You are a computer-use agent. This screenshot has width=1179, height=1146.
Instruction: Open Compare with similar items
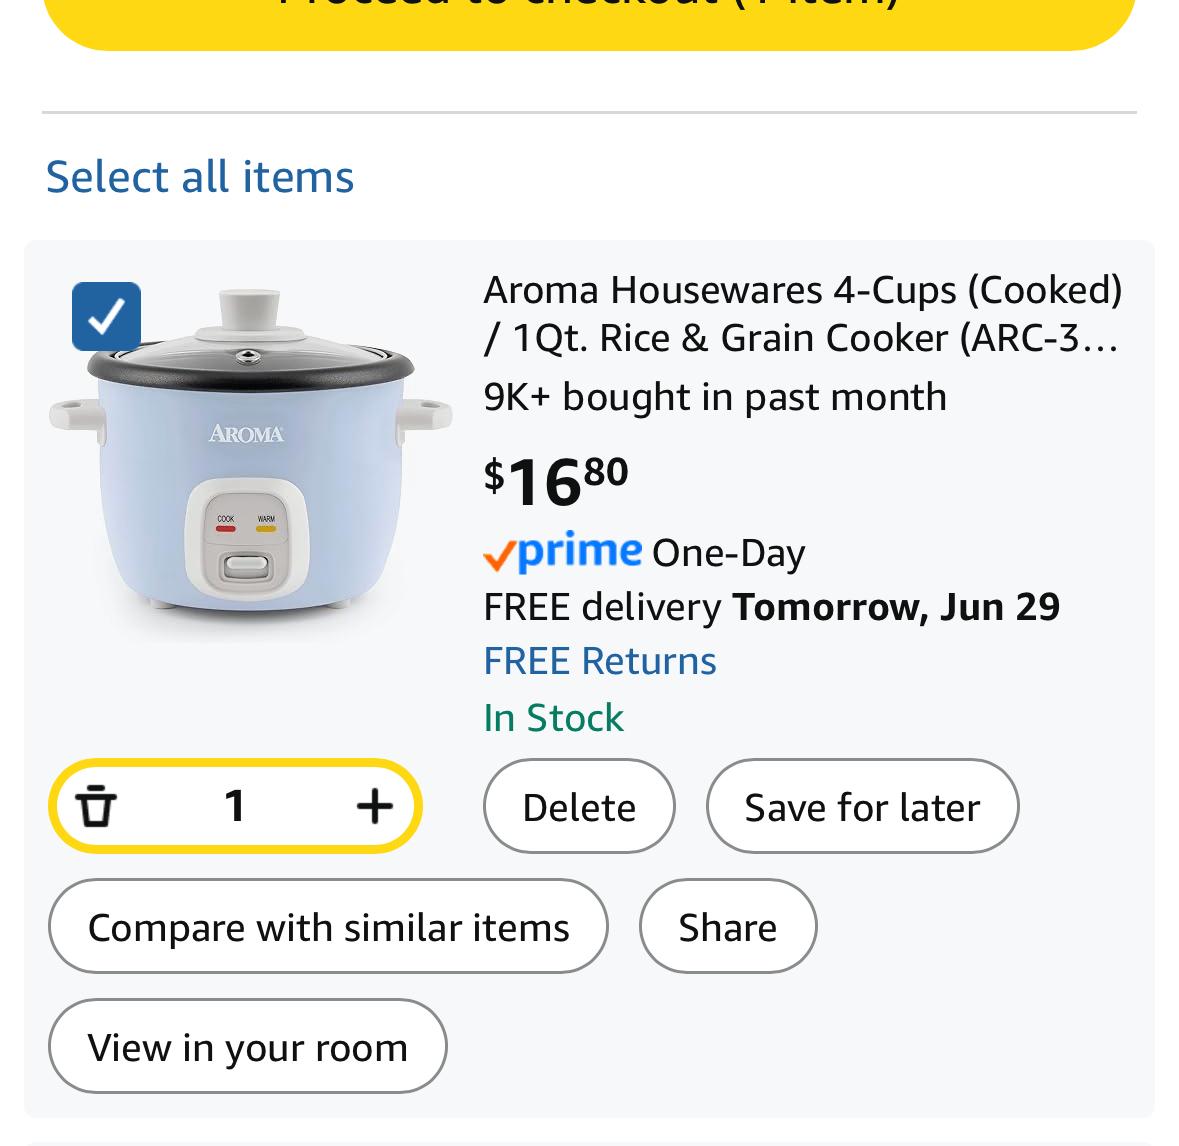328,926
